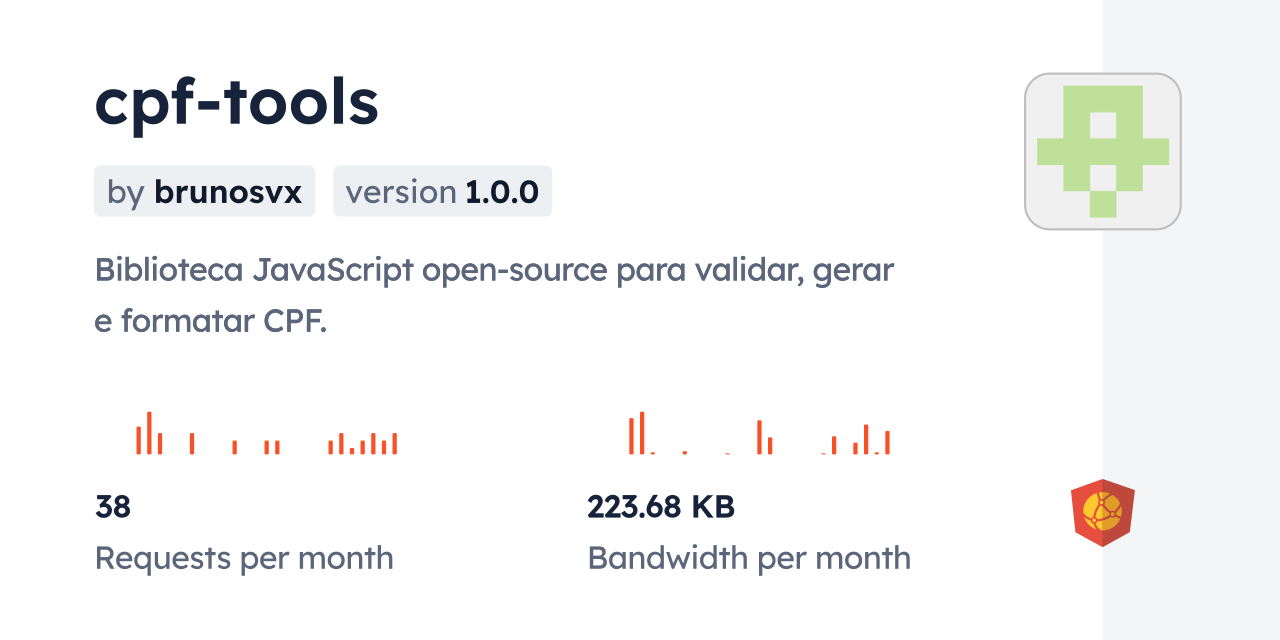Click the gray strip on the right edge

[1191, 320]
